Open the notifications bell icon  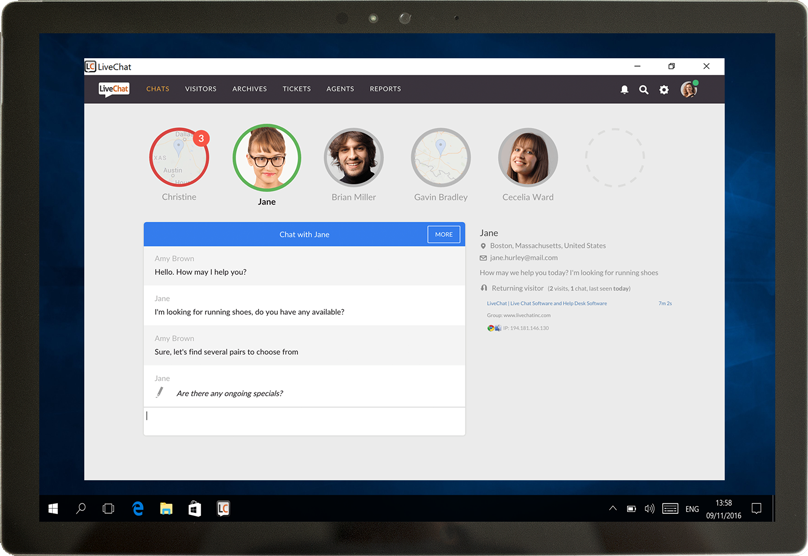(x=624, y=90)
